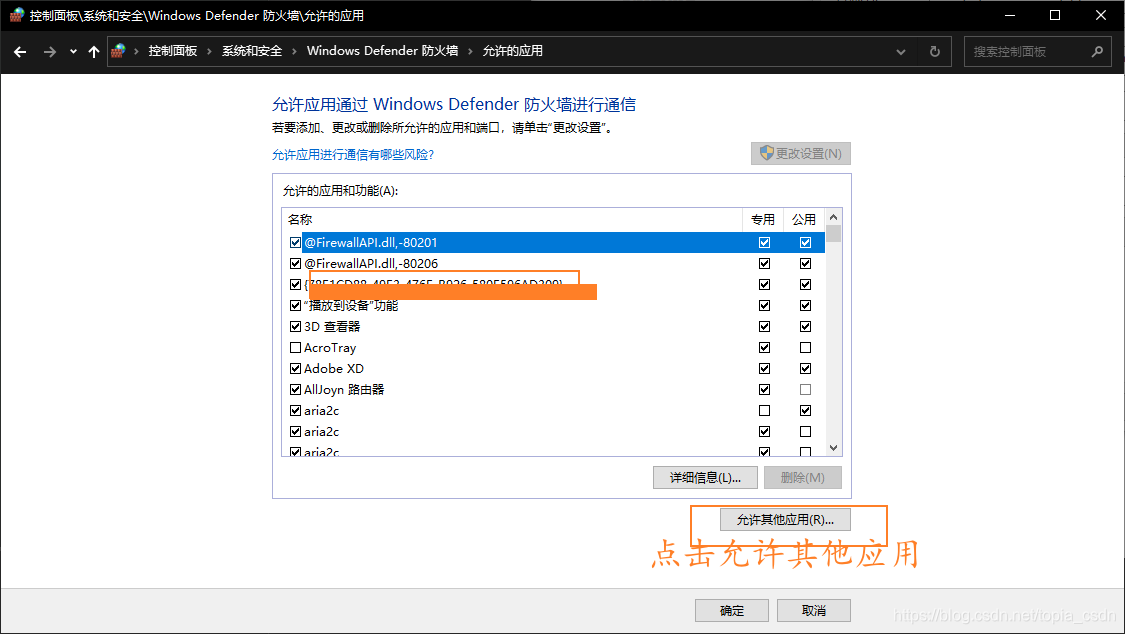This screenshot has height=634, width=1125.
Task: Click 允许其他应用(R)... button
Action: pyautogui.click(x=785, y=519)
